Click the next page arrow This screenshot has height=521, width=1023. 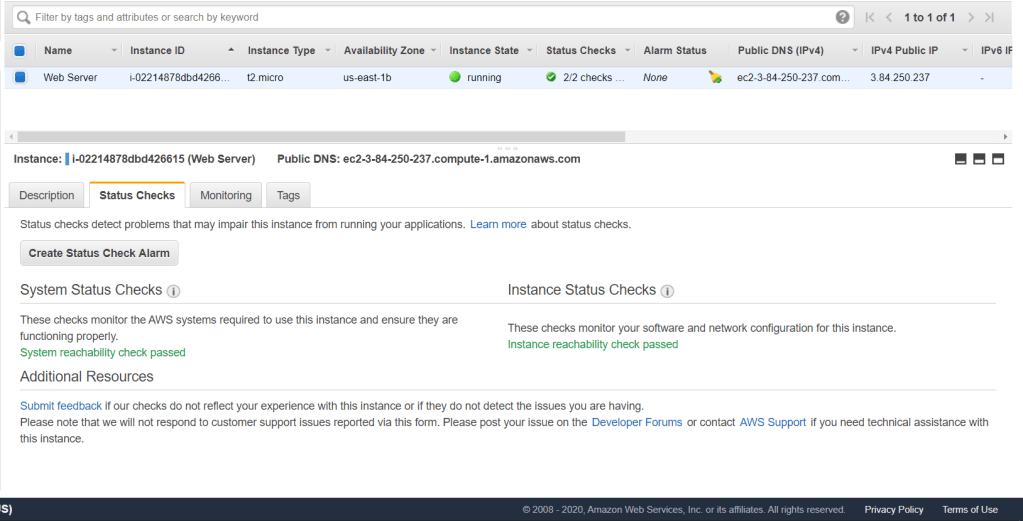point(970,17)
